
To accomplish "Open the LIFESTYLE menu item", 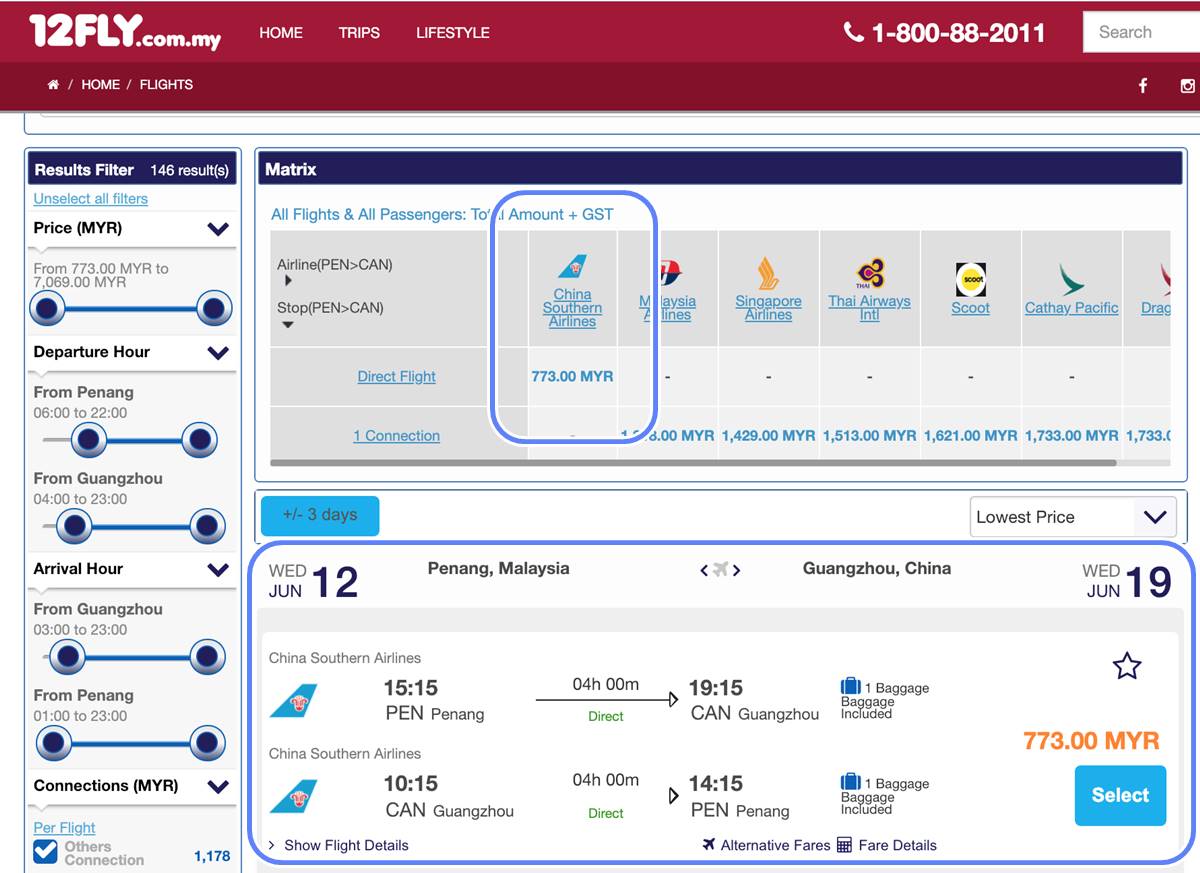I will pos(453,33).
